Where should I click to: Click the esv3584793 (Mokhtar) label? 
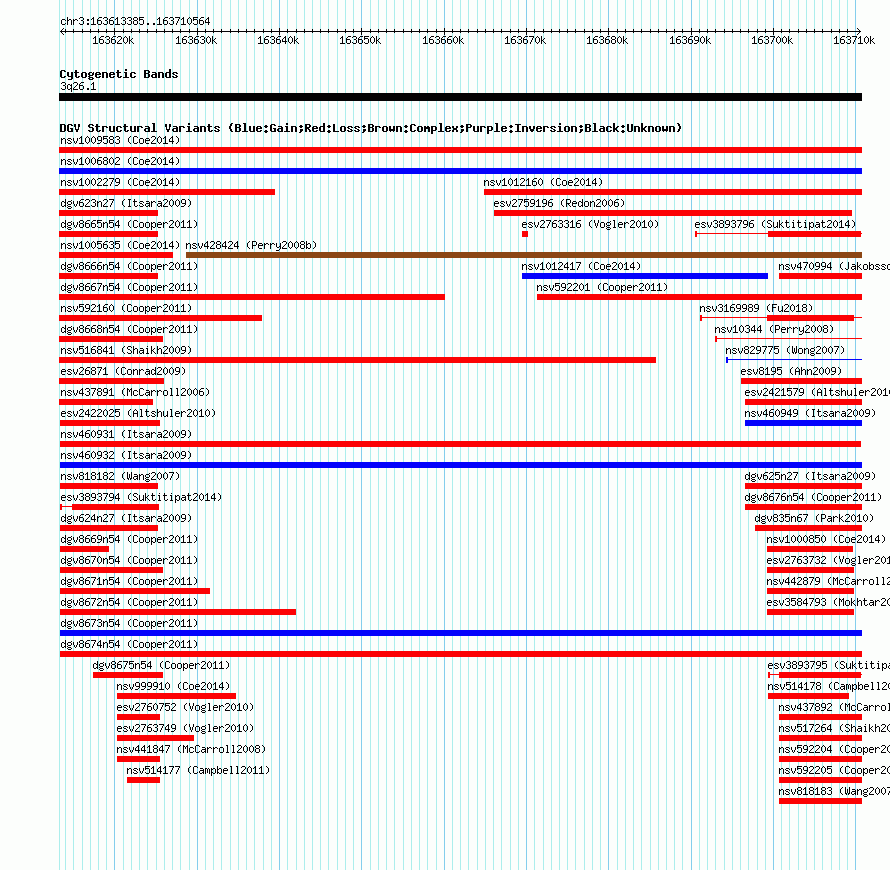828,602
